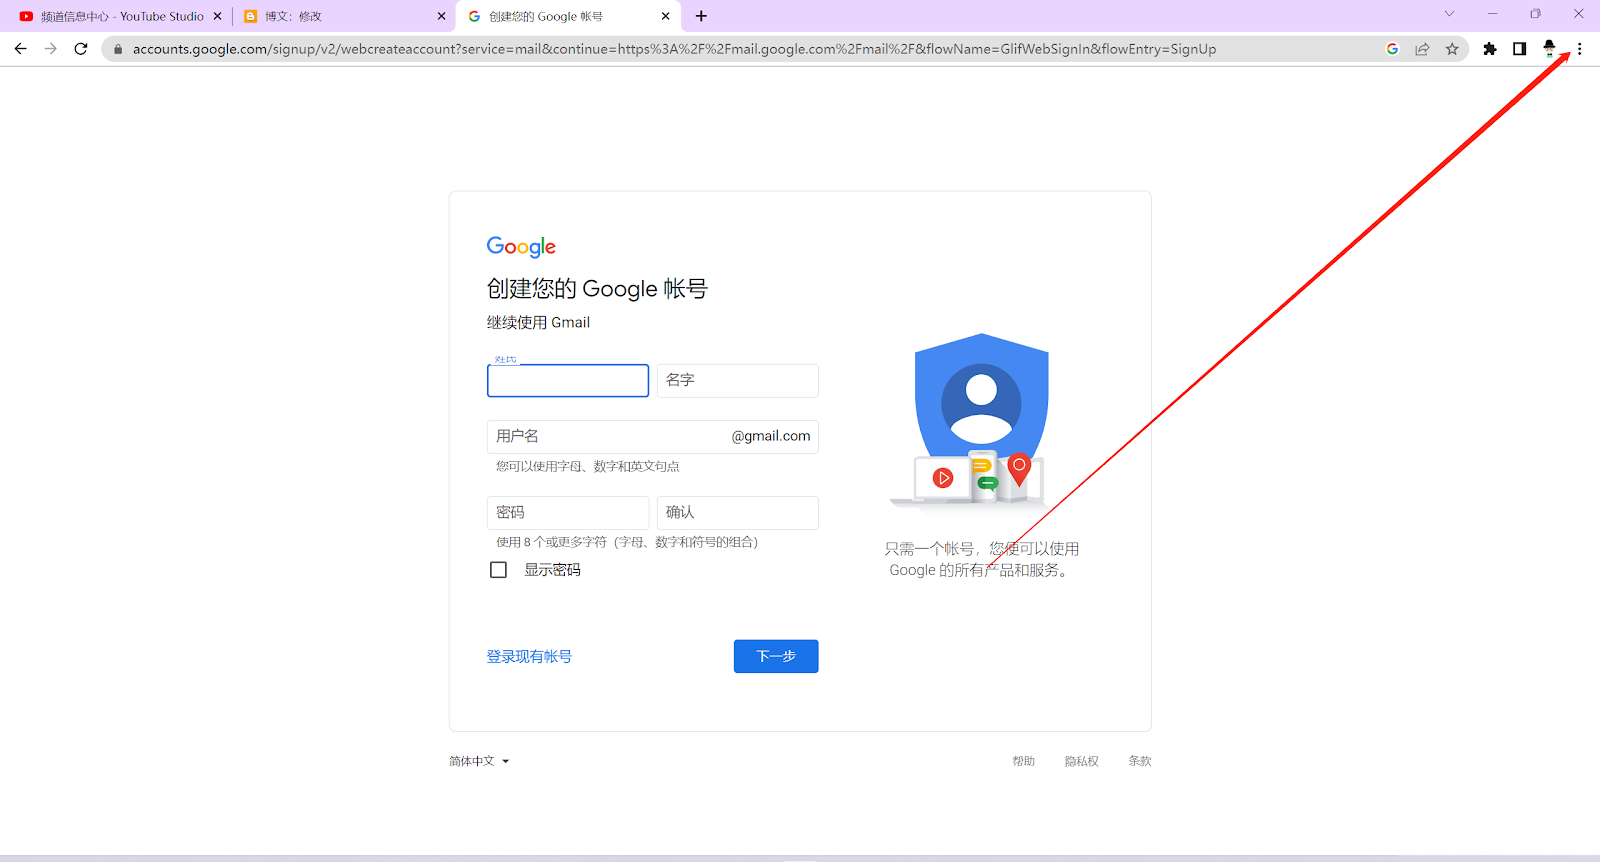This screenshot has width=1600, height=862.
Task: Reload the current page
Action: coord(81,49)
